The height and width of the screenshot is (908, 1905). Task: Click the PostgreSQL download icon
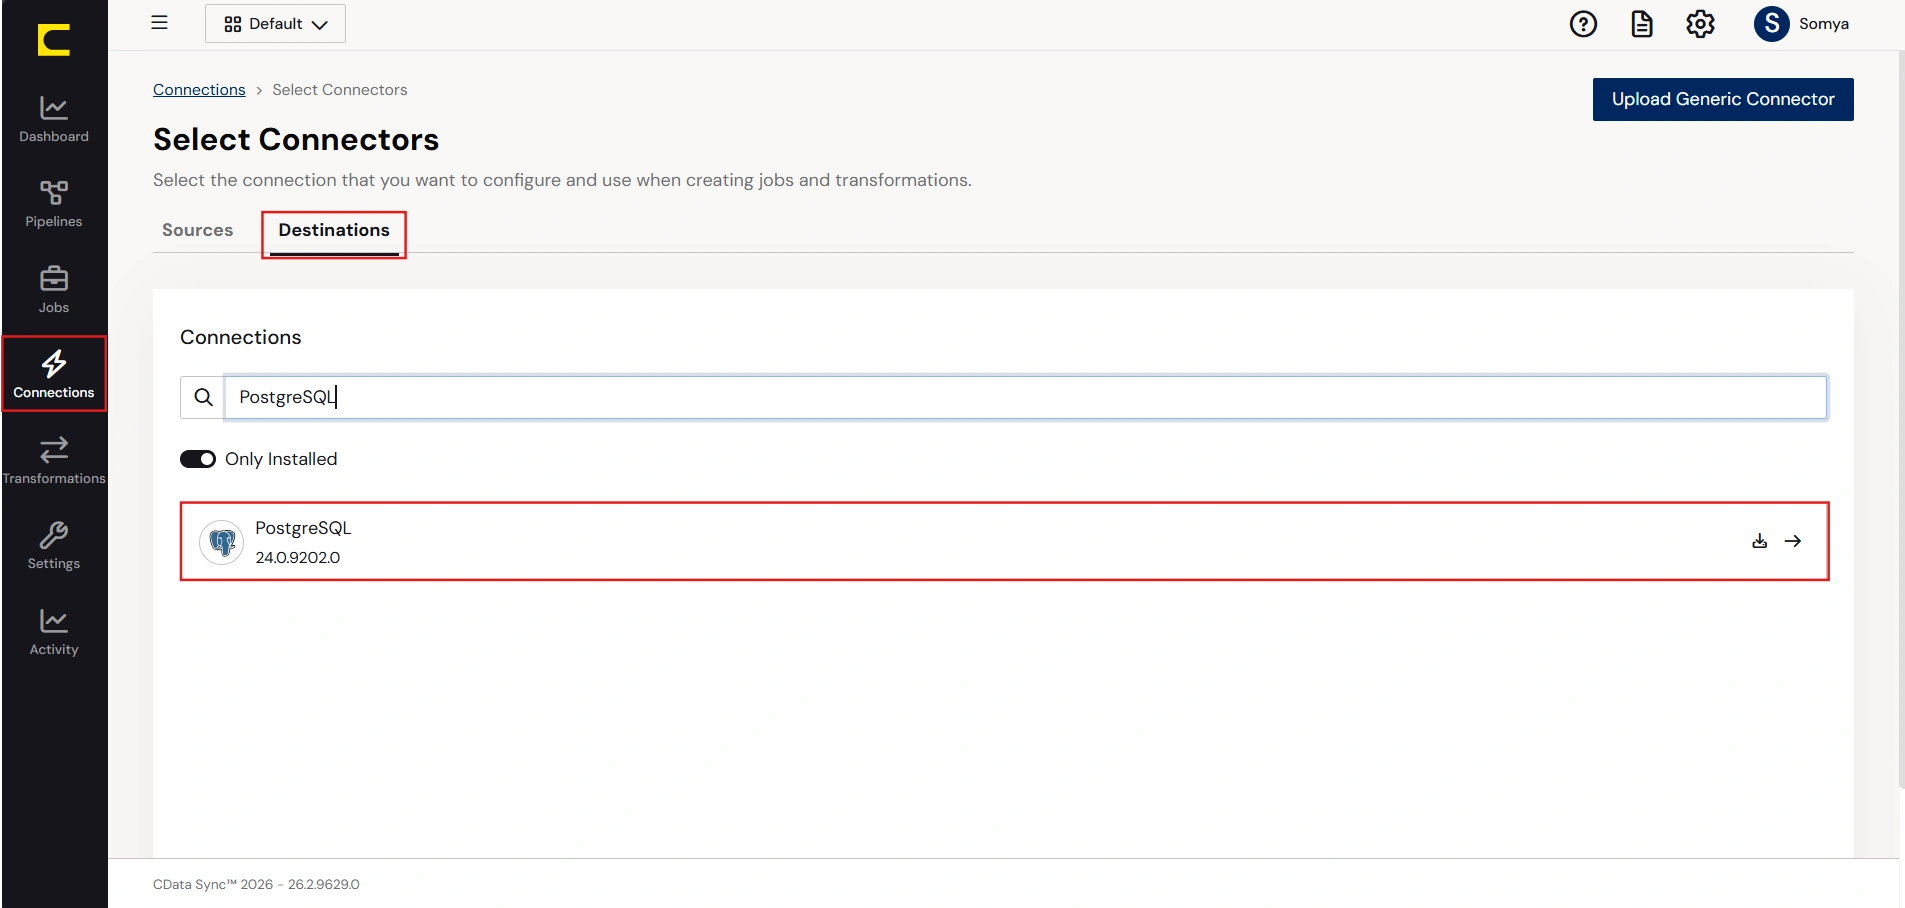click(x=1760, y=541)
